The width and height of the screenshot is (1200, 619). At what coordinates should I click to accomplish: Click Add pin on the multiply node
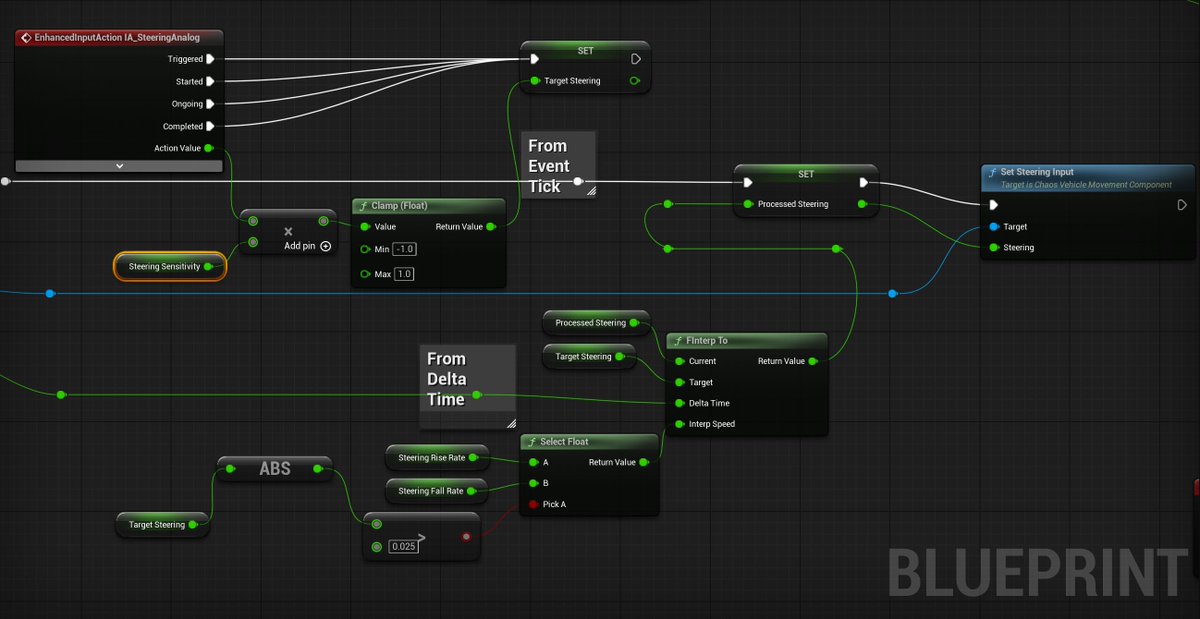(x=308, y=246)
